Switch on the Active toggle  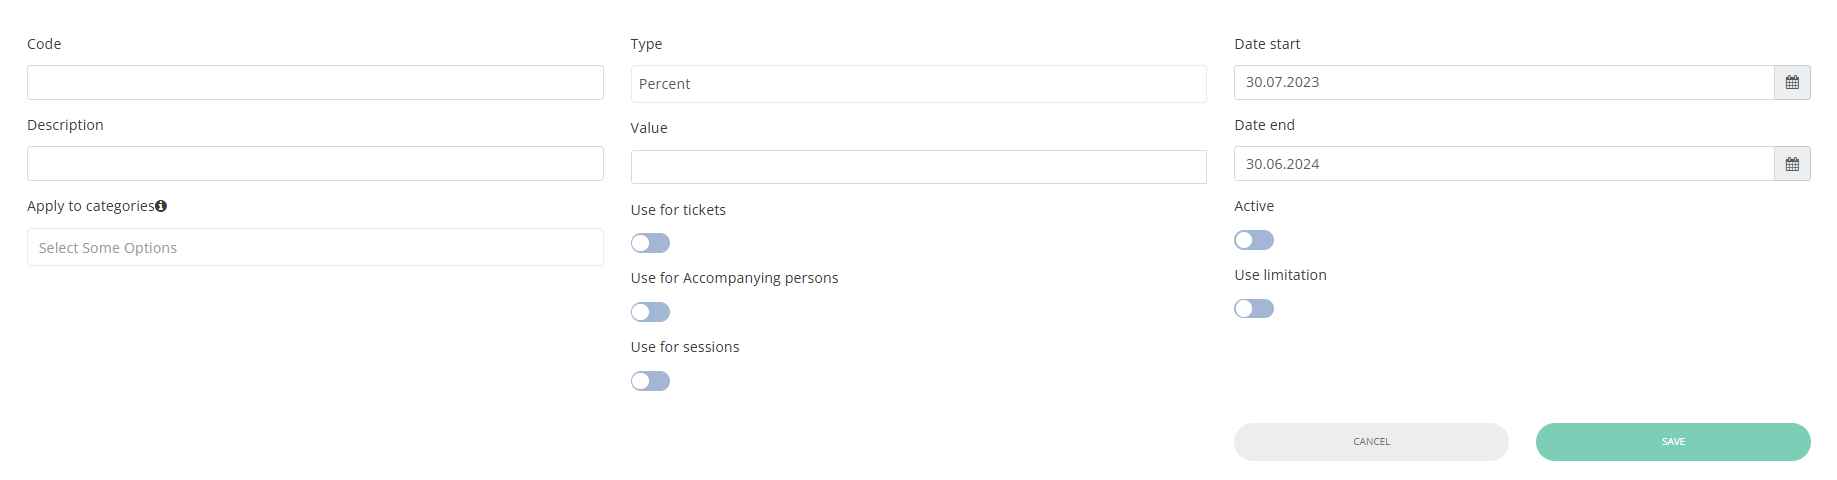1253,240
